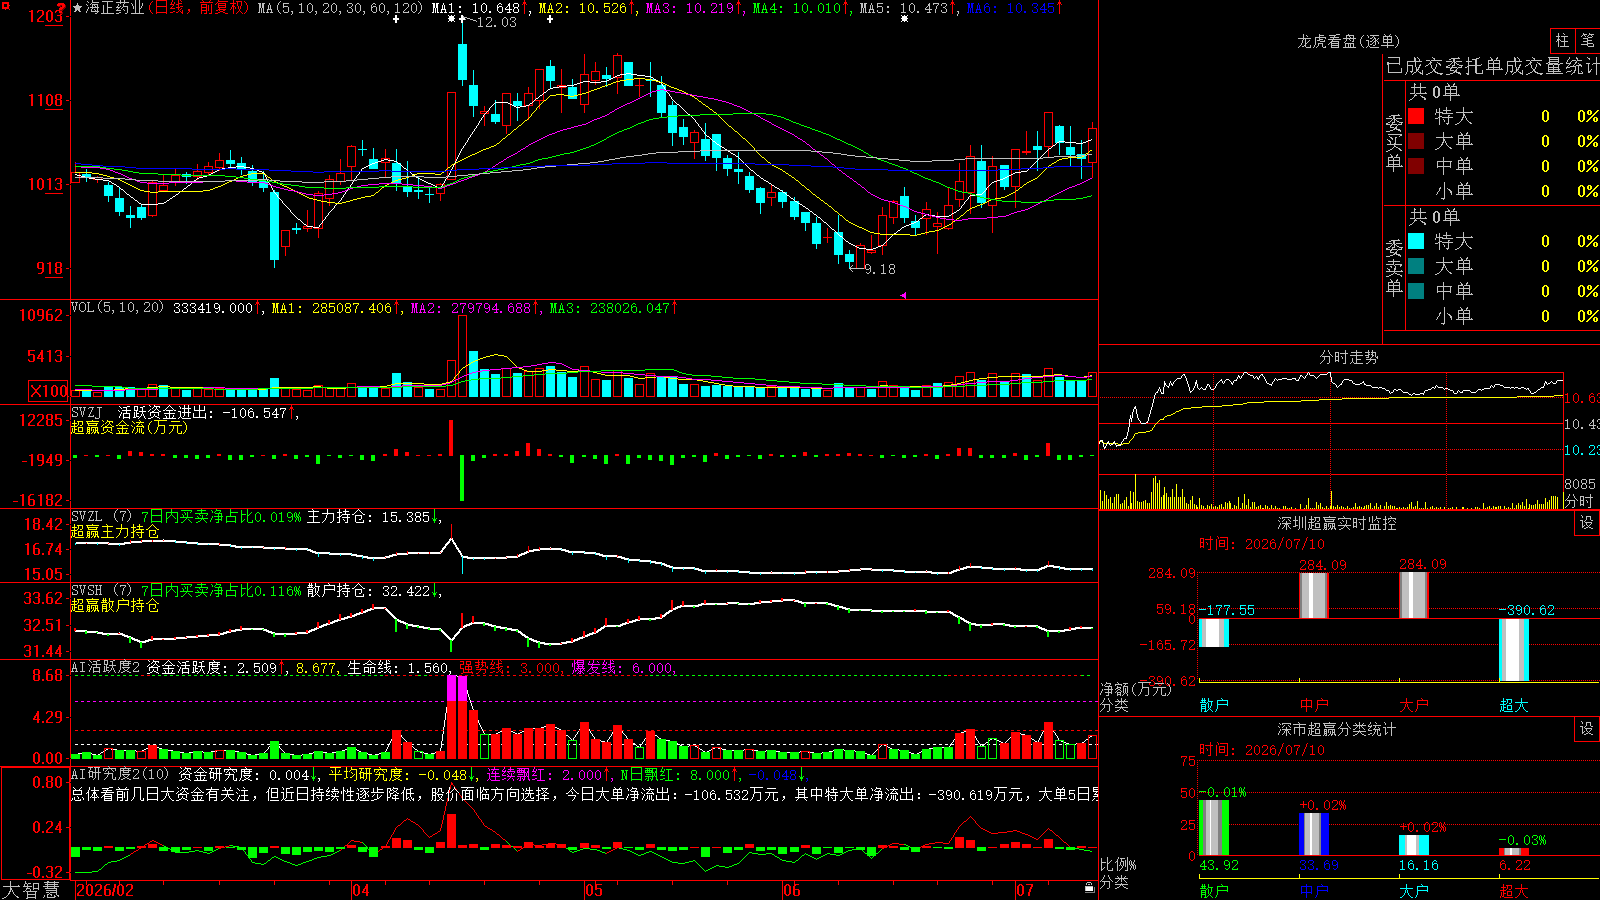
Task: Select the AI活跃度2 indicator label
Action: coord(106,667)
